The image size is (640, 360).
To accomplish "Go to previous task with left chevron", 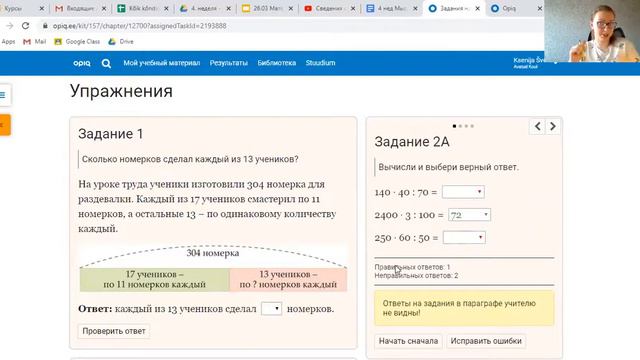I will click(538, 127).
